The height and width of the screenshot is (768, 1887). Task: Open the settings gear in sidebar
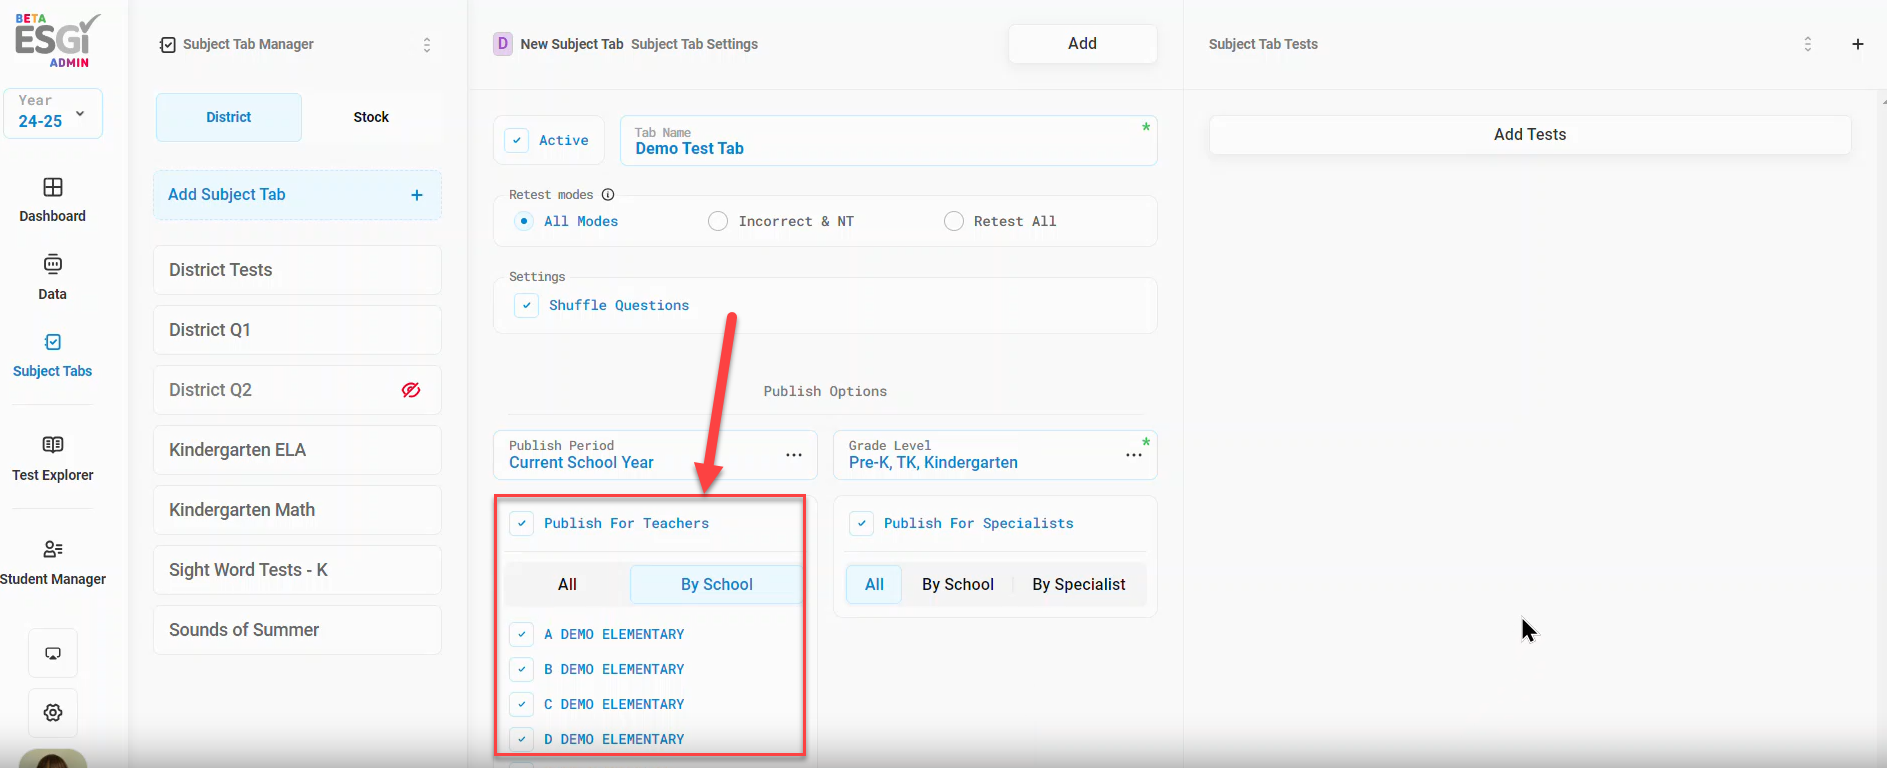click(x=53, y=713)
